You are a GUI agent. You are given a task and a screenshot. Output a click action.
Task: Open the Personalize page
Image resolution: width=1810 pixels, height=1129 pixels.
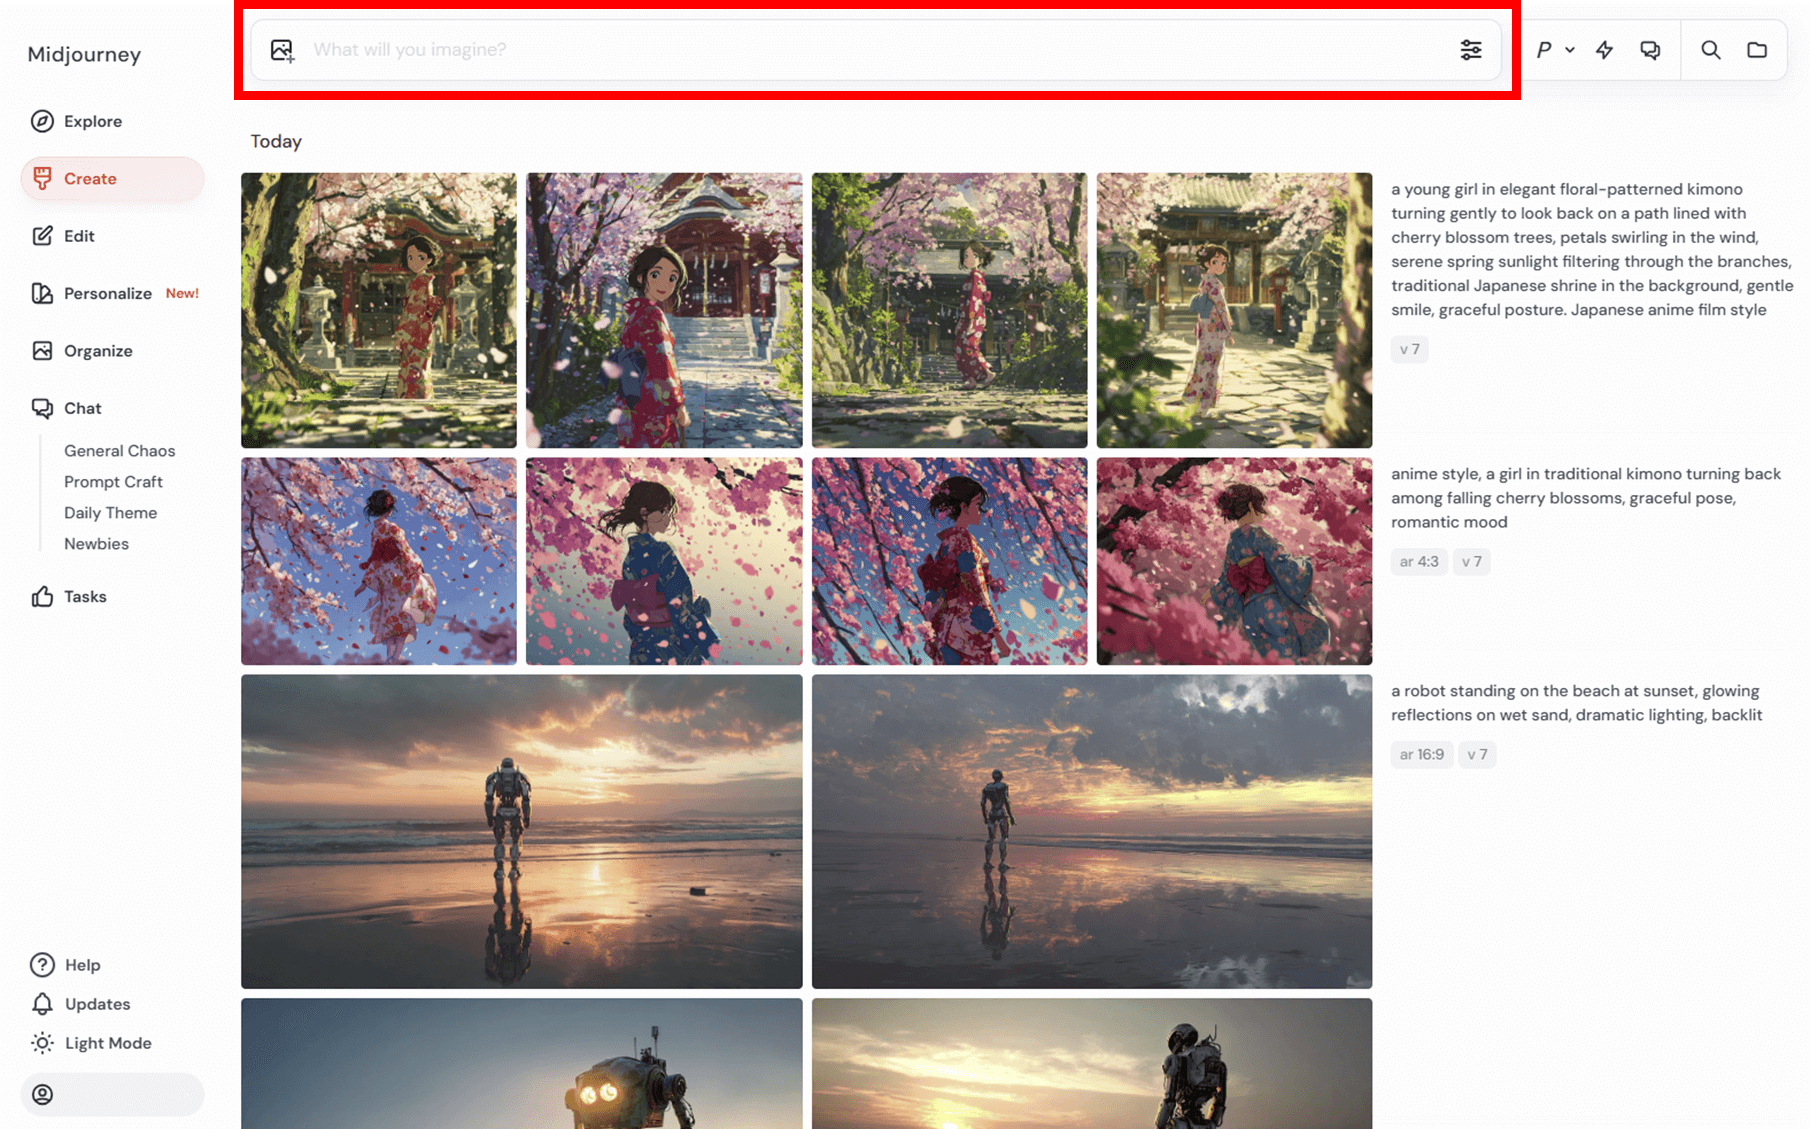click(x=108, y=293)
